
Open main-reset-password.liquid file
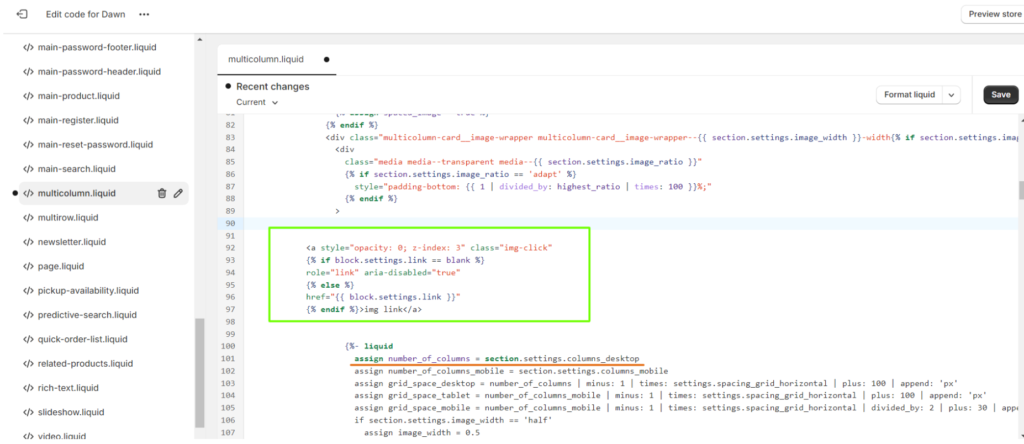(x=95, y=145)
